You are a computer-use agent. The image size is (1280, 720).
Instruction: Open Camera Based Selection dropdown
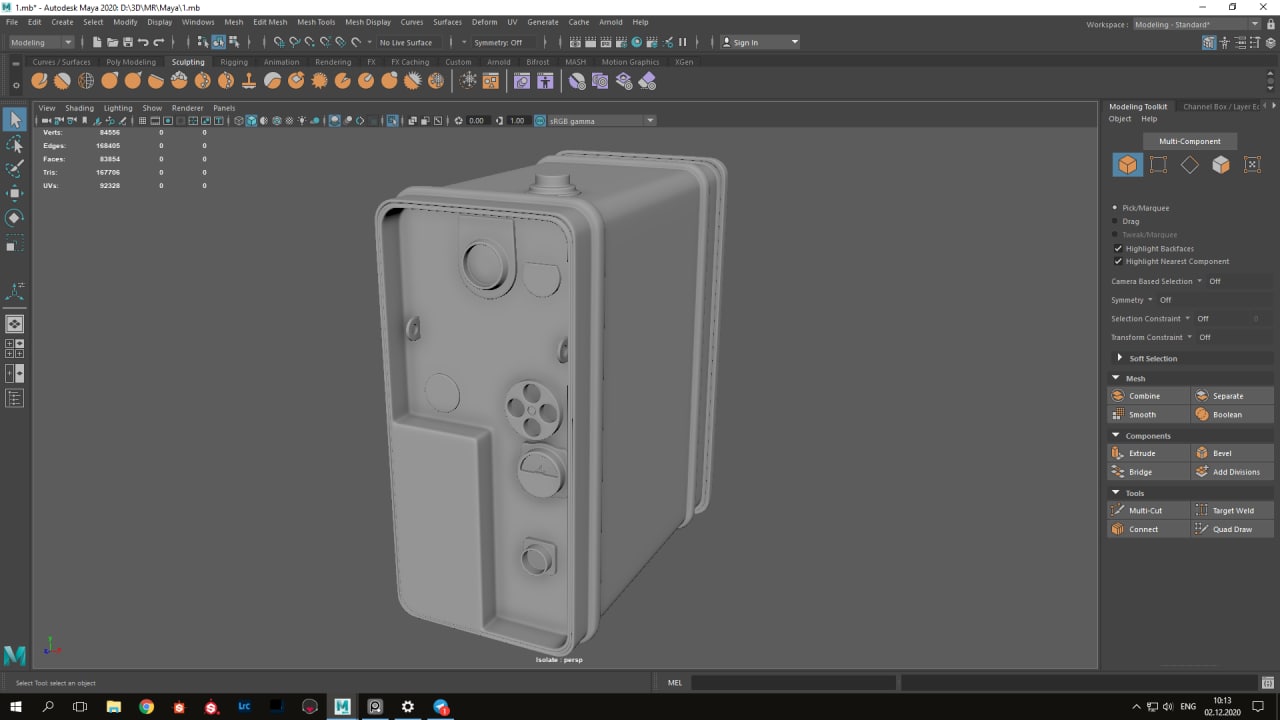tap(1157, 281)
